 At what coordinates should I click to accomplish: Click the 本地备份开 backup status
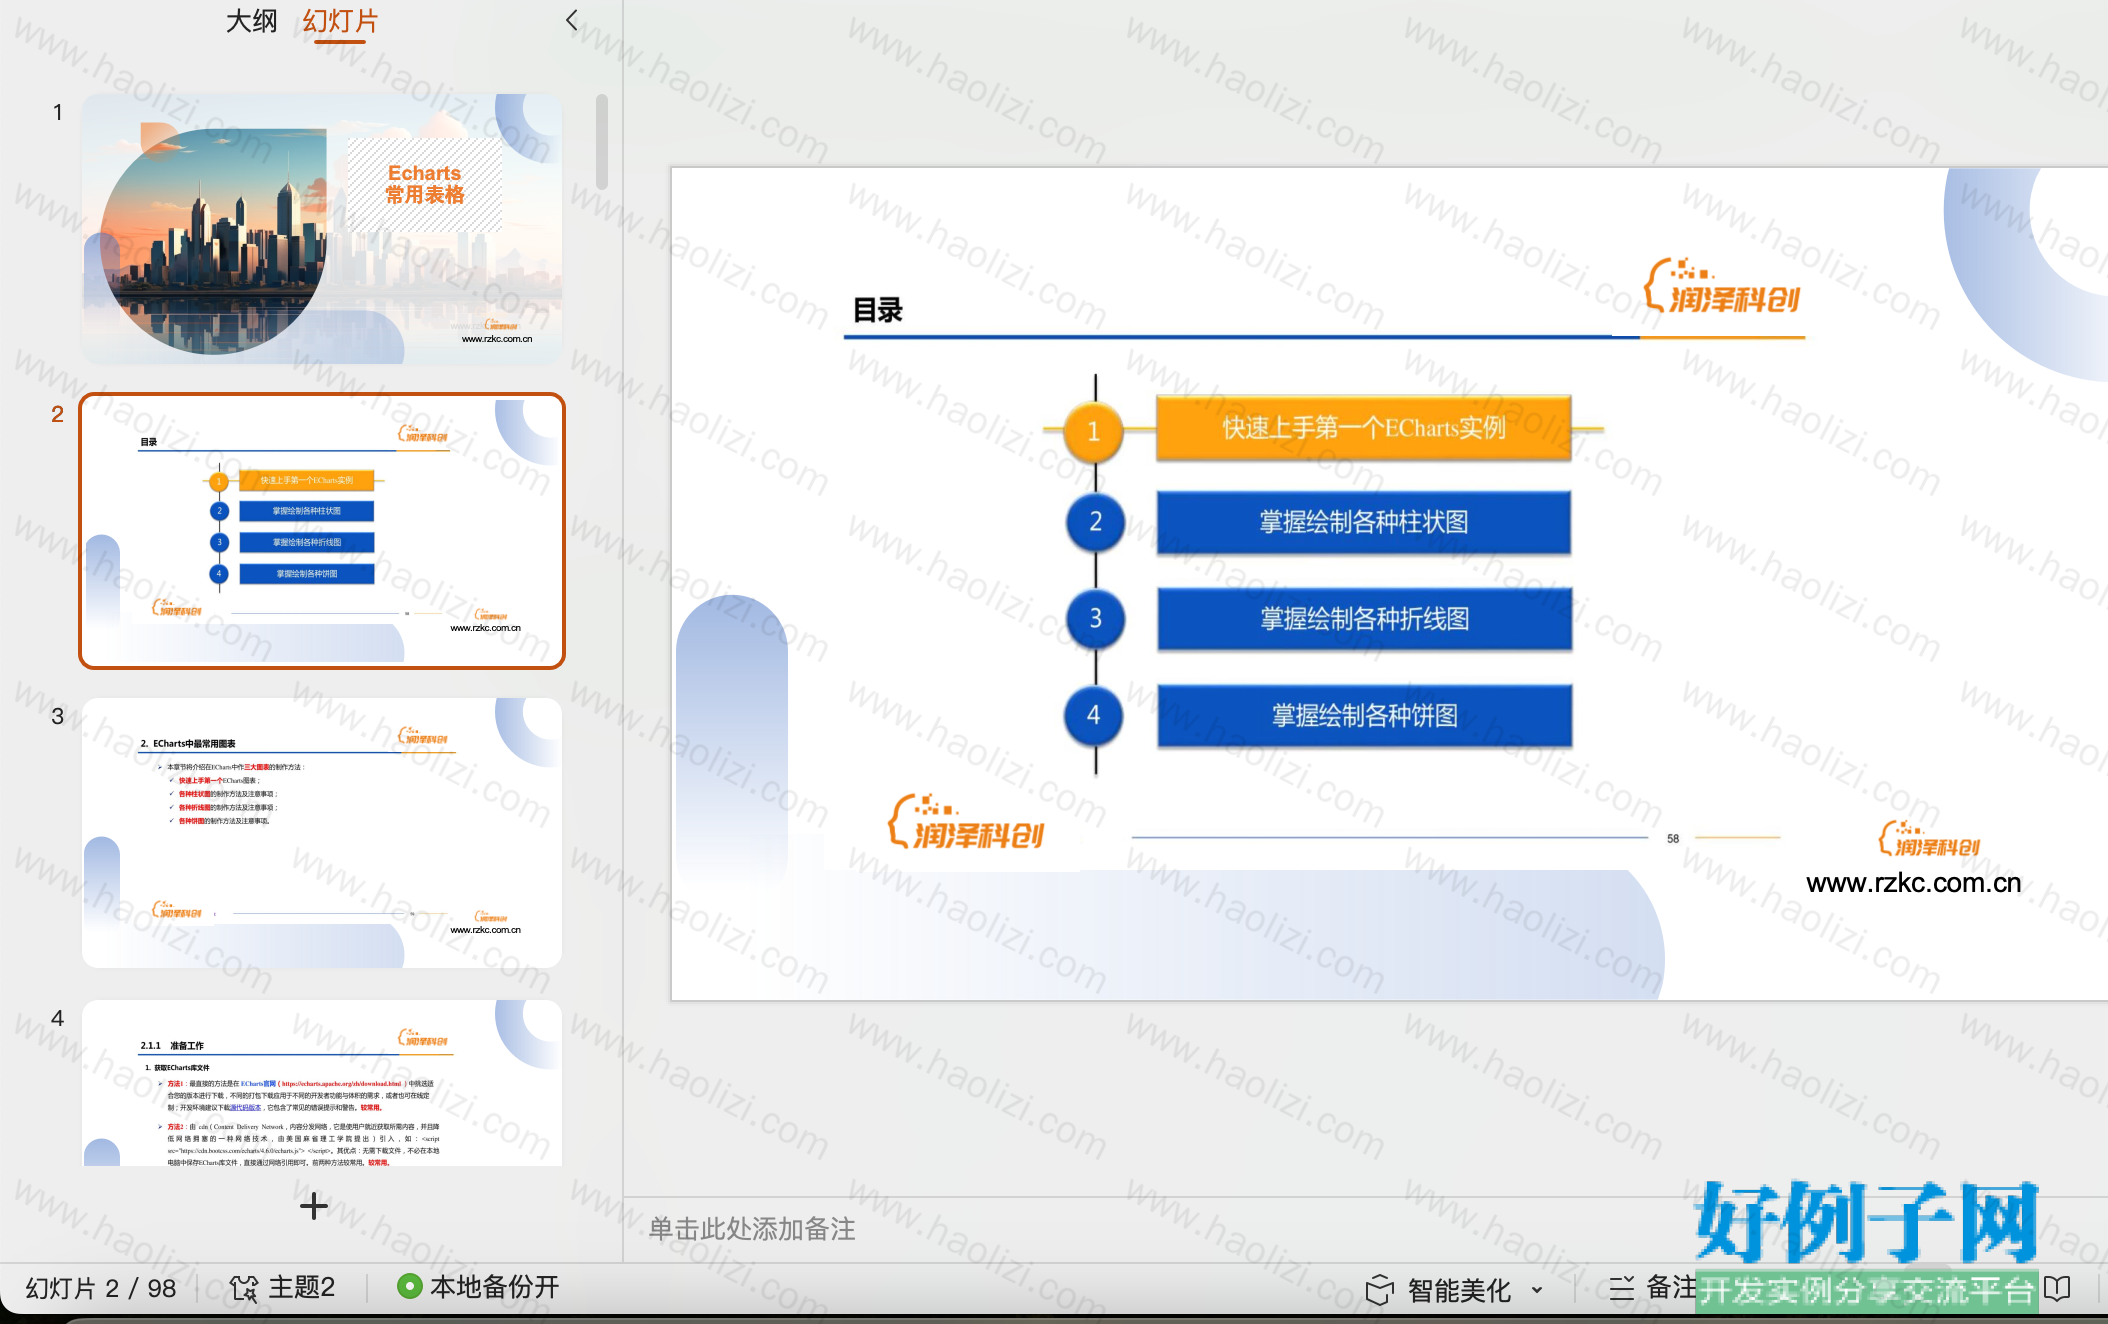coord(478,1287)
